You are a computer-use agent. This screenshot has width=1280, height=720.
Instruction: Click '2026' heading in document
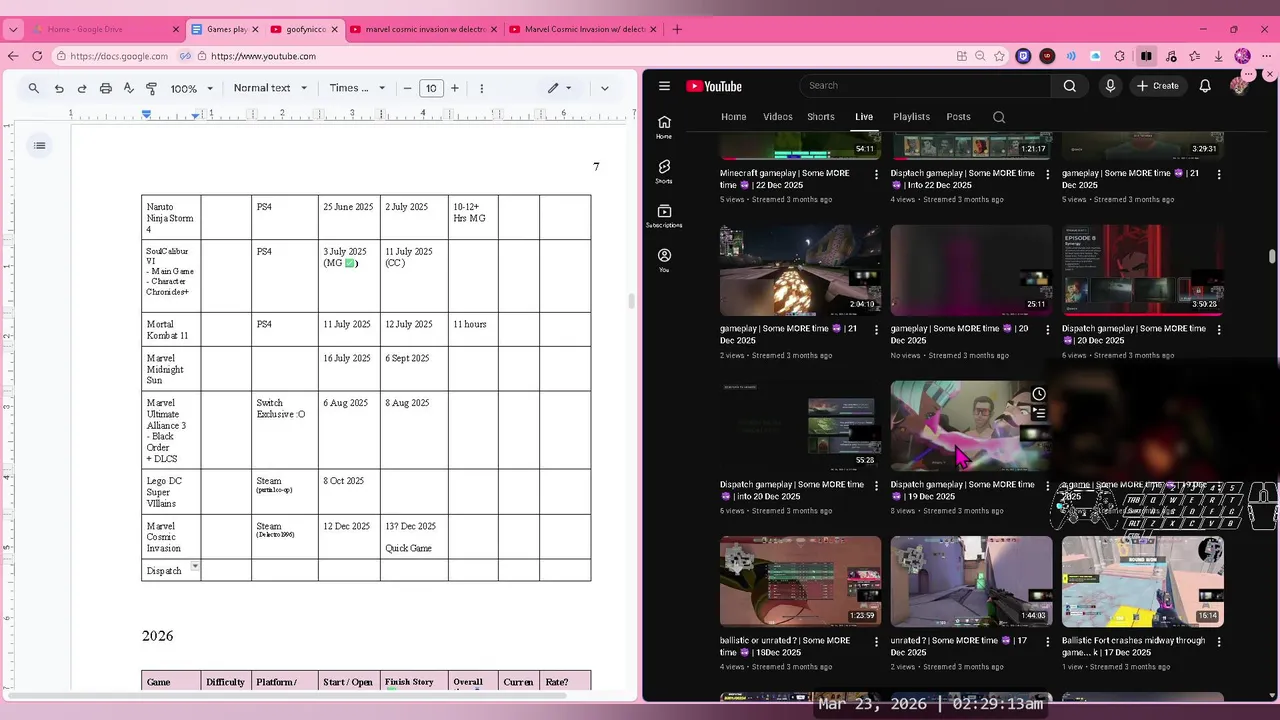point(158,636)
